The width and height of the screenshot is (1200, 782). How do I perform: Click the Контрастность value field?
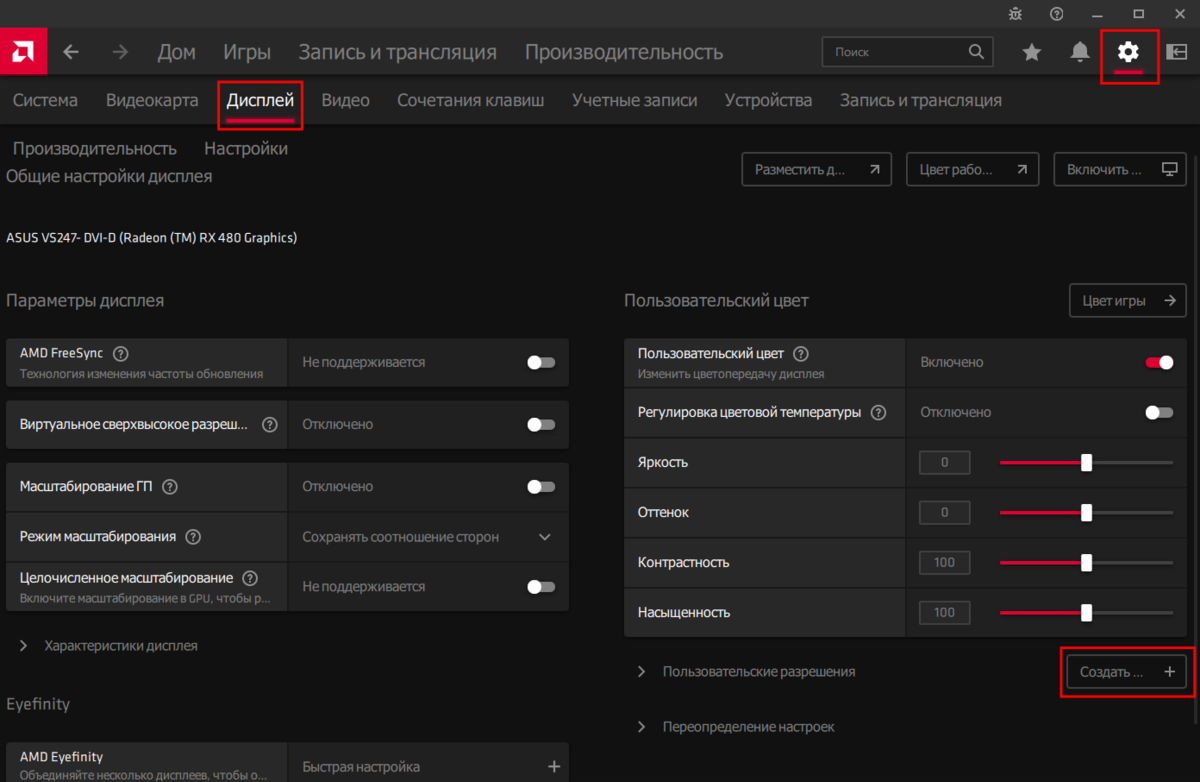click(x=944, y=562)
